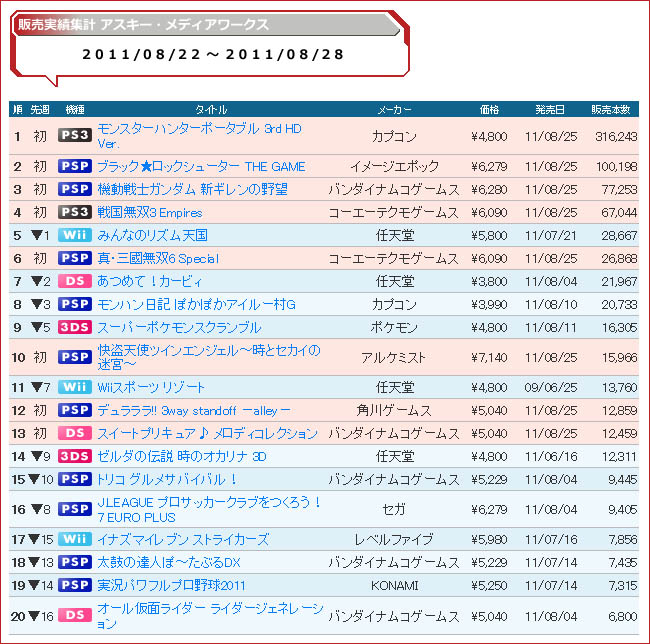Click the 3DS badge for スーパーポケモンスクランブル
This screenshot has height=644, width=650.
pos(75,327)
